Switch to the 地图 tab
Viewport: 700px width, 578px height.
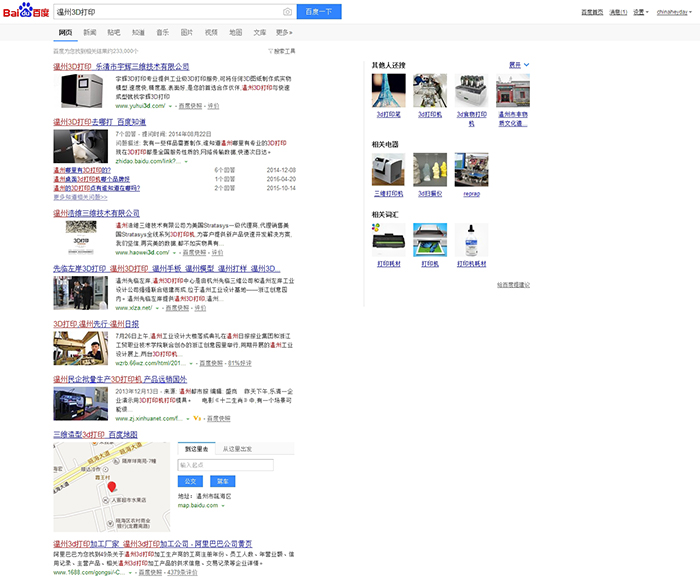(236, 32)
